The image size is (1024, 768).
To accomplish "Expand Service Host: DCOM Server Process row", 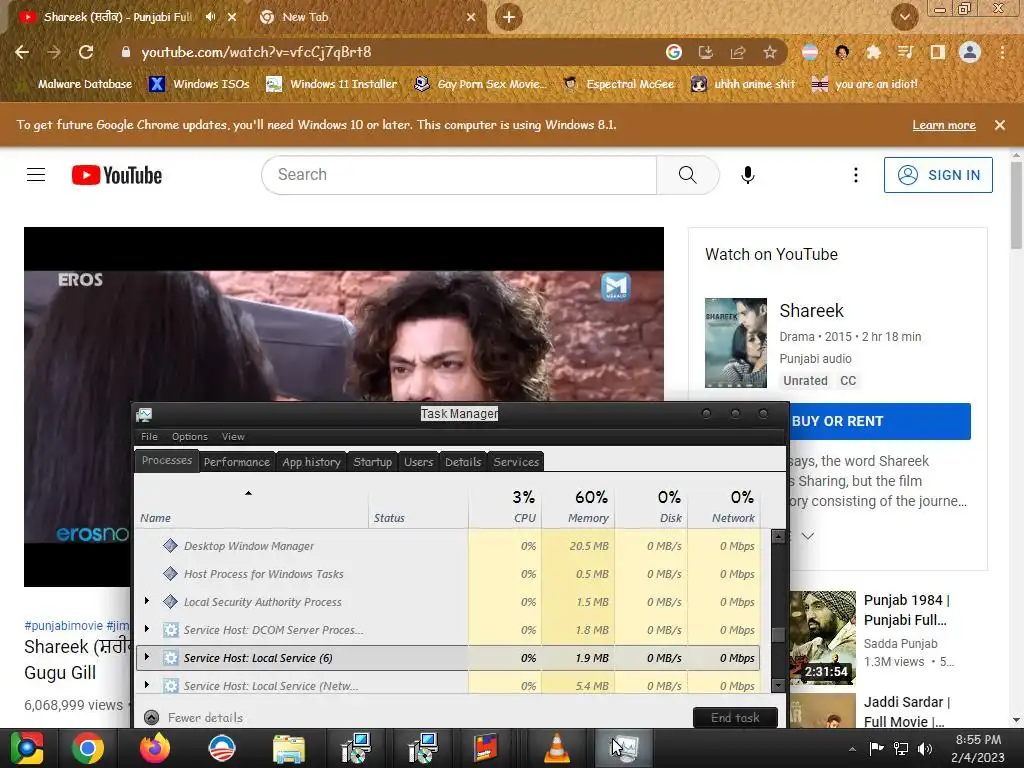I will [x=147, y=629].
